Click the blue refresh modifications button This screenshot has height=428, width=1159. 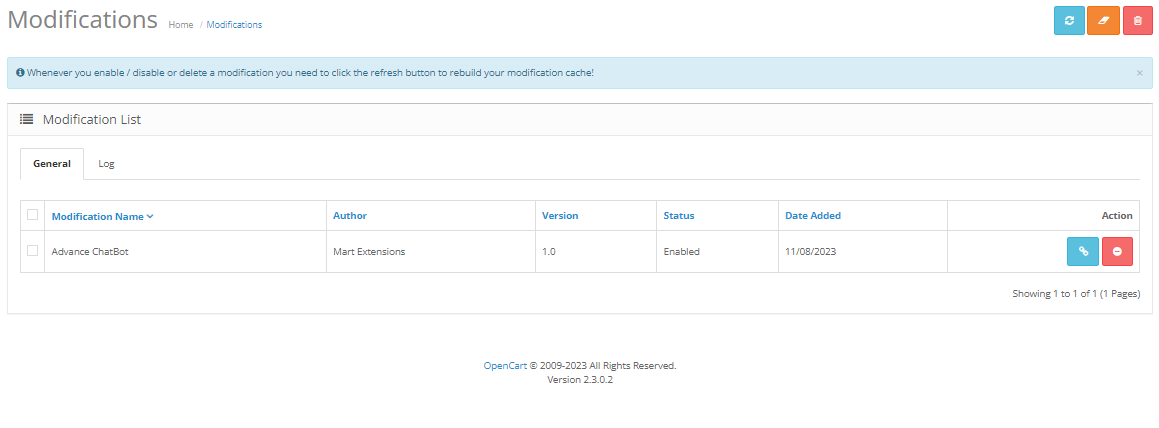[x=1069, y=21]
